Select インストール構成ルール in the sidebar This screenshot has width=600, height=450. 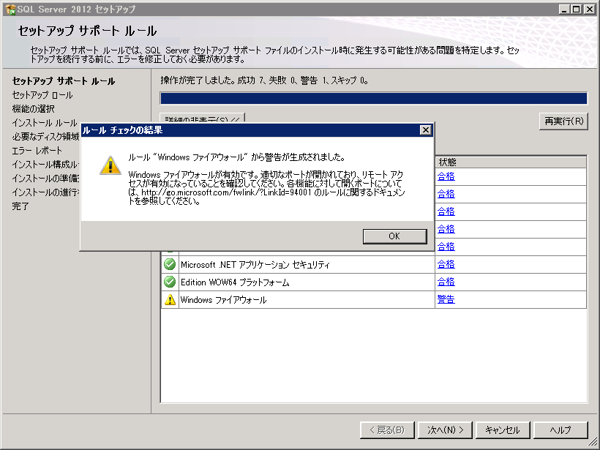pyautogui.click(x=46, y=165)
